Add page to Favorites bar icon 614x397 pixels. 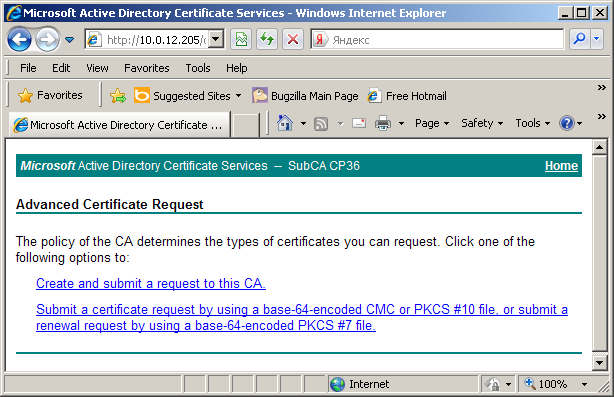pos(118,96)
